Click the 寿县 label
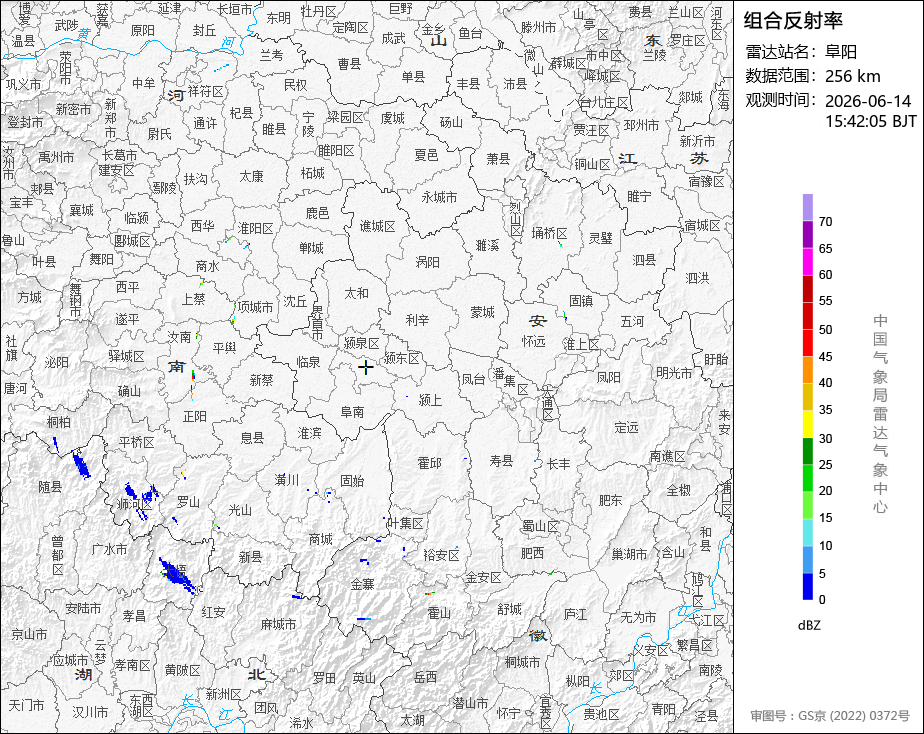This screenshot has height=734, width=924. tap(501, 461)
